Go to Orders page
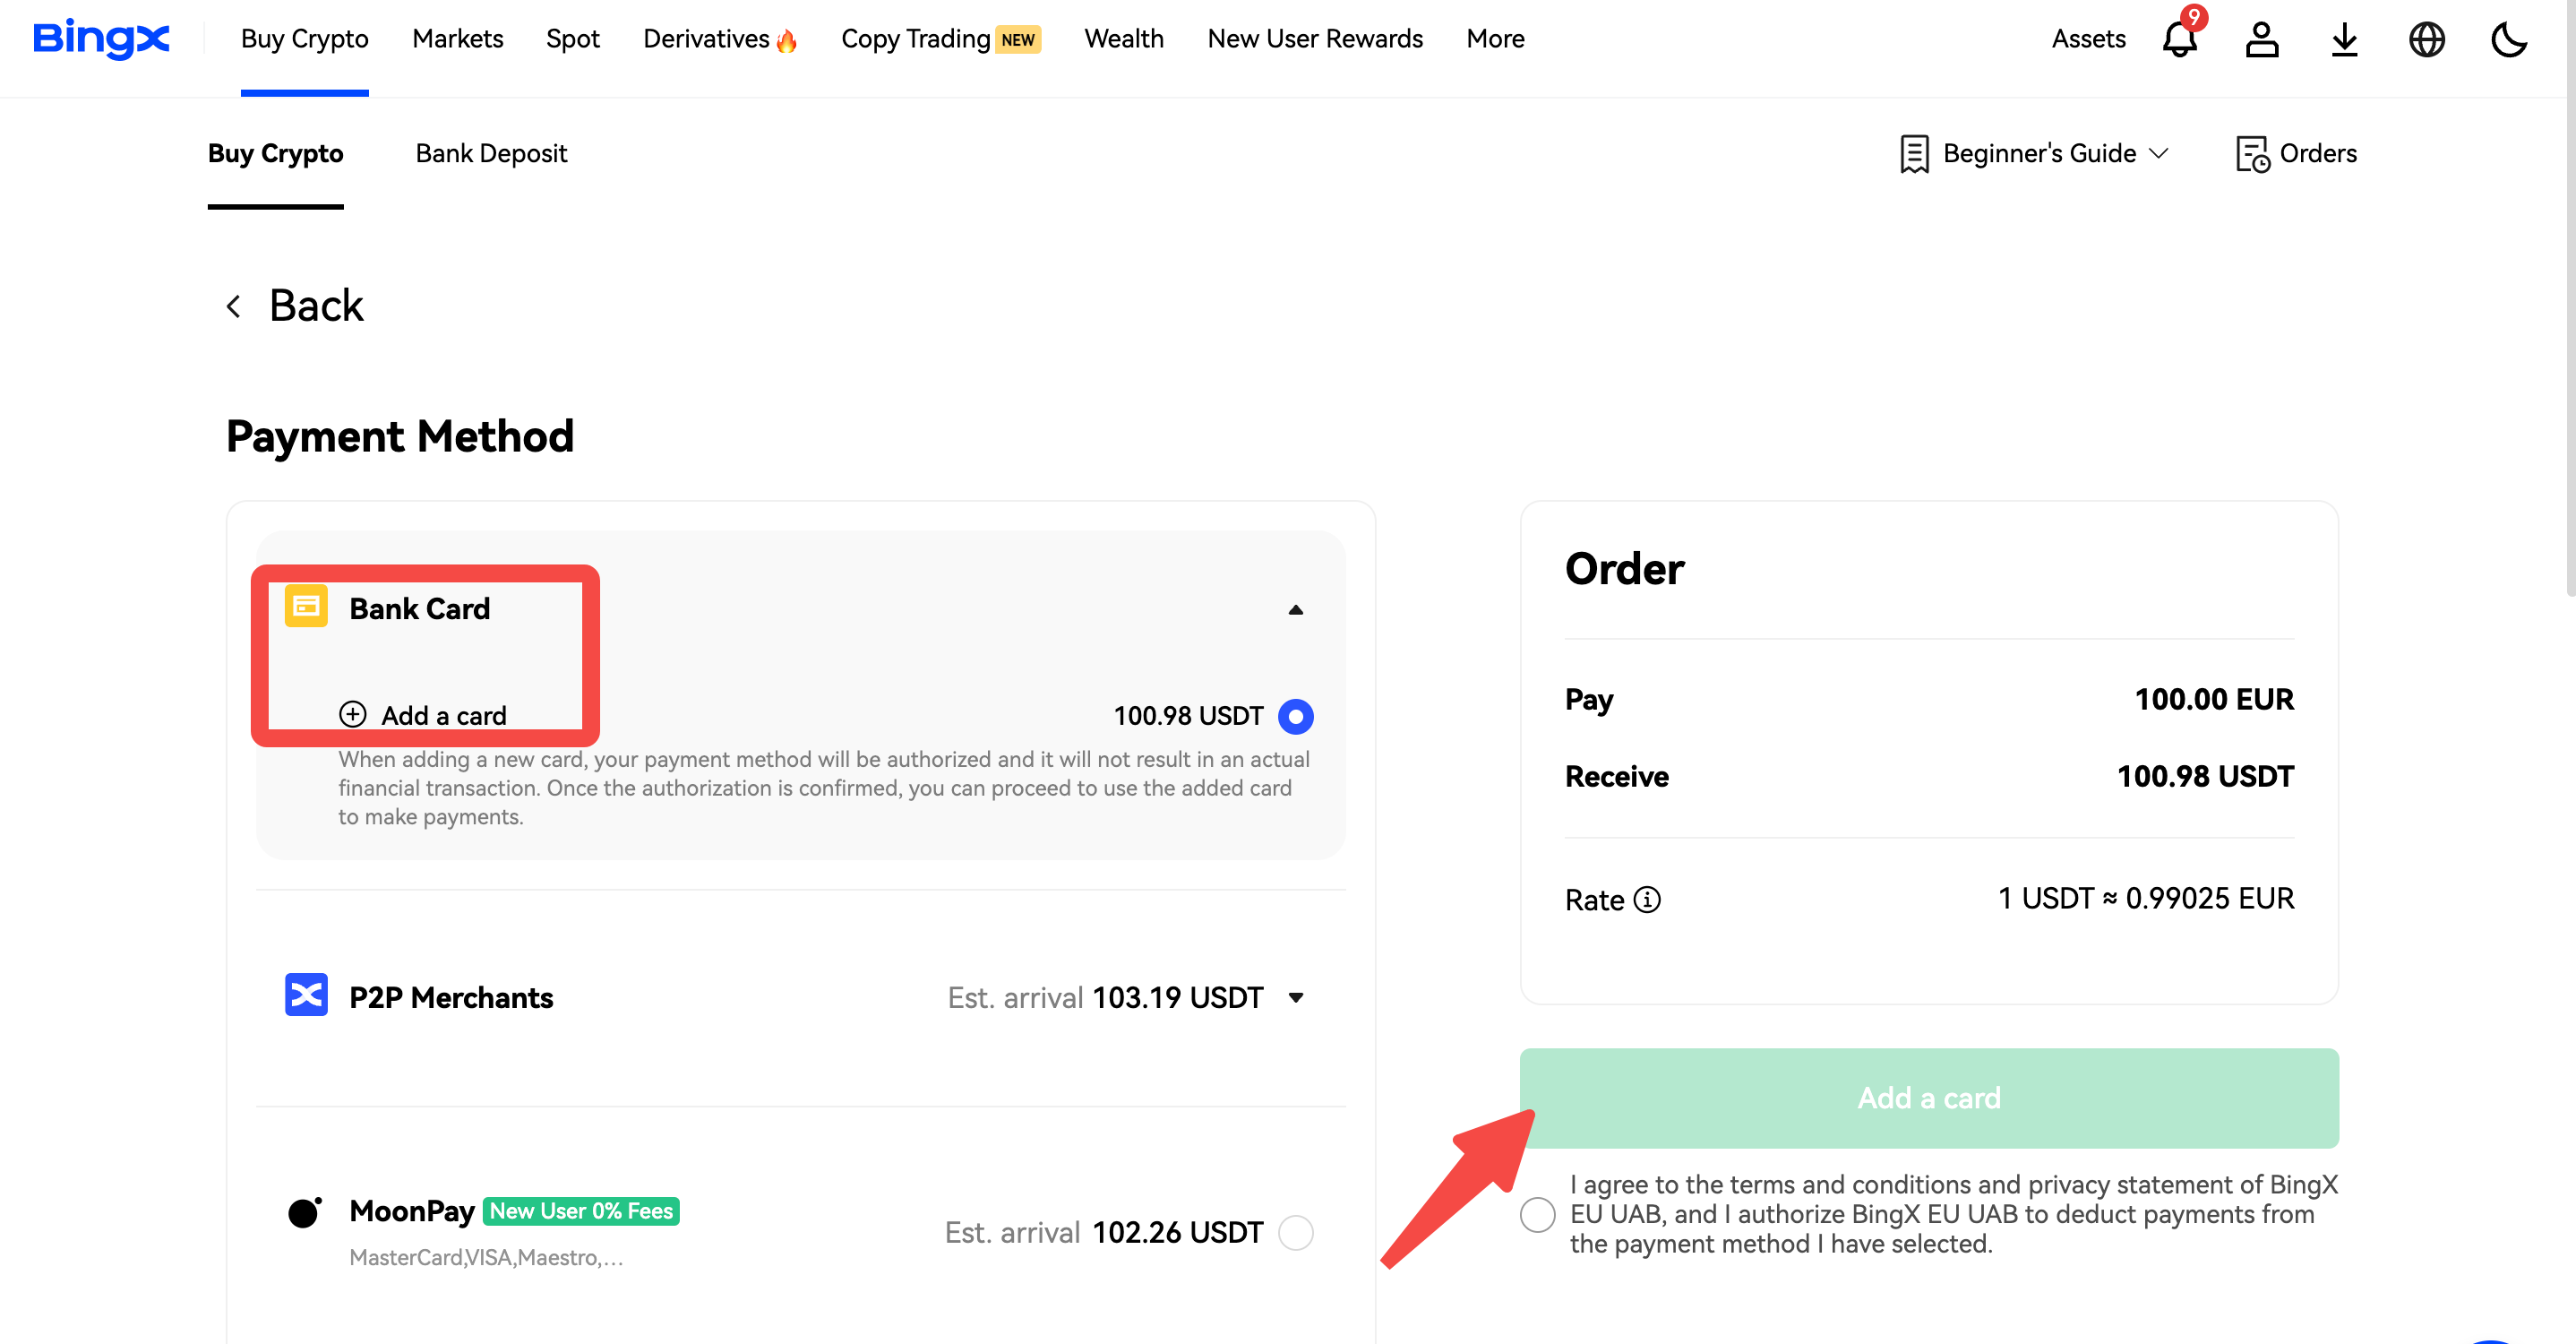 [x=2297, y=154]
